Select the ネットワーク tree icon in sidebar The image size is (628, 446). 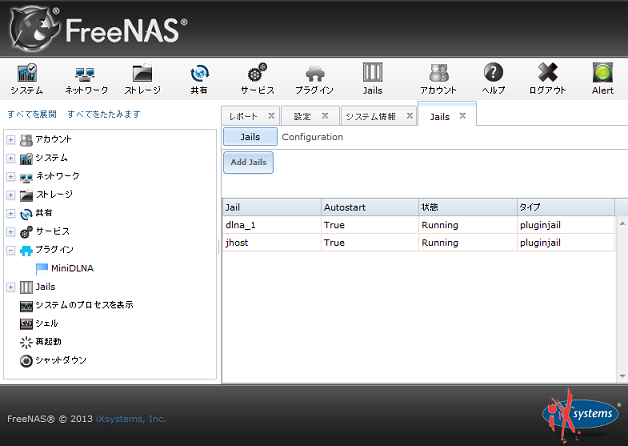pyautogui.click(x=26, y=177)
